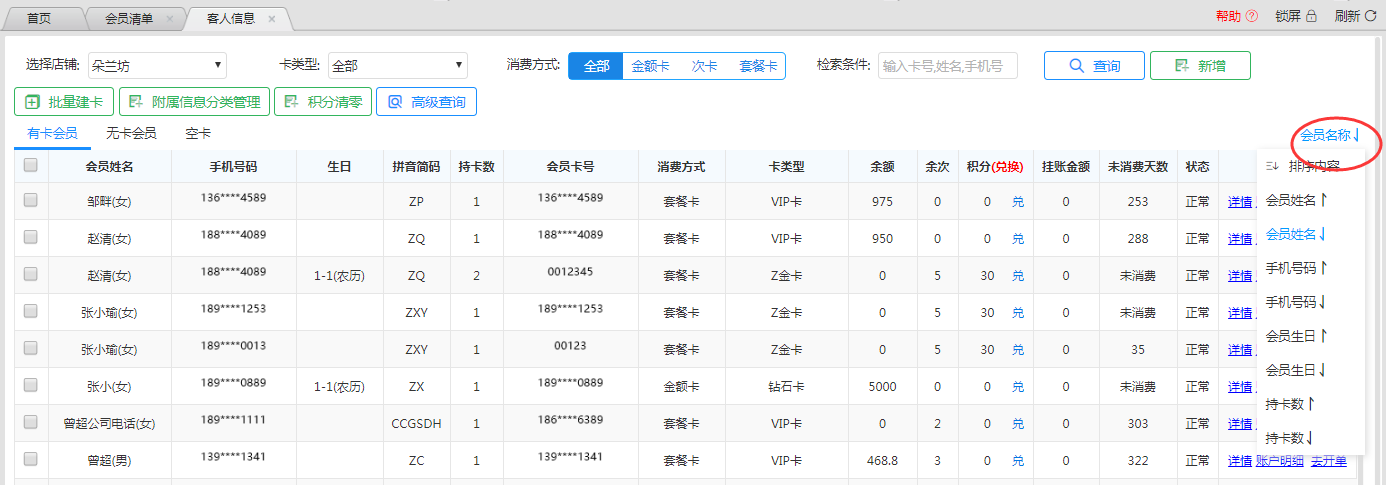Screen dimensions: 1386x485
Task: Select 套餐卡 consumption method filter
Action: point(758,66)
